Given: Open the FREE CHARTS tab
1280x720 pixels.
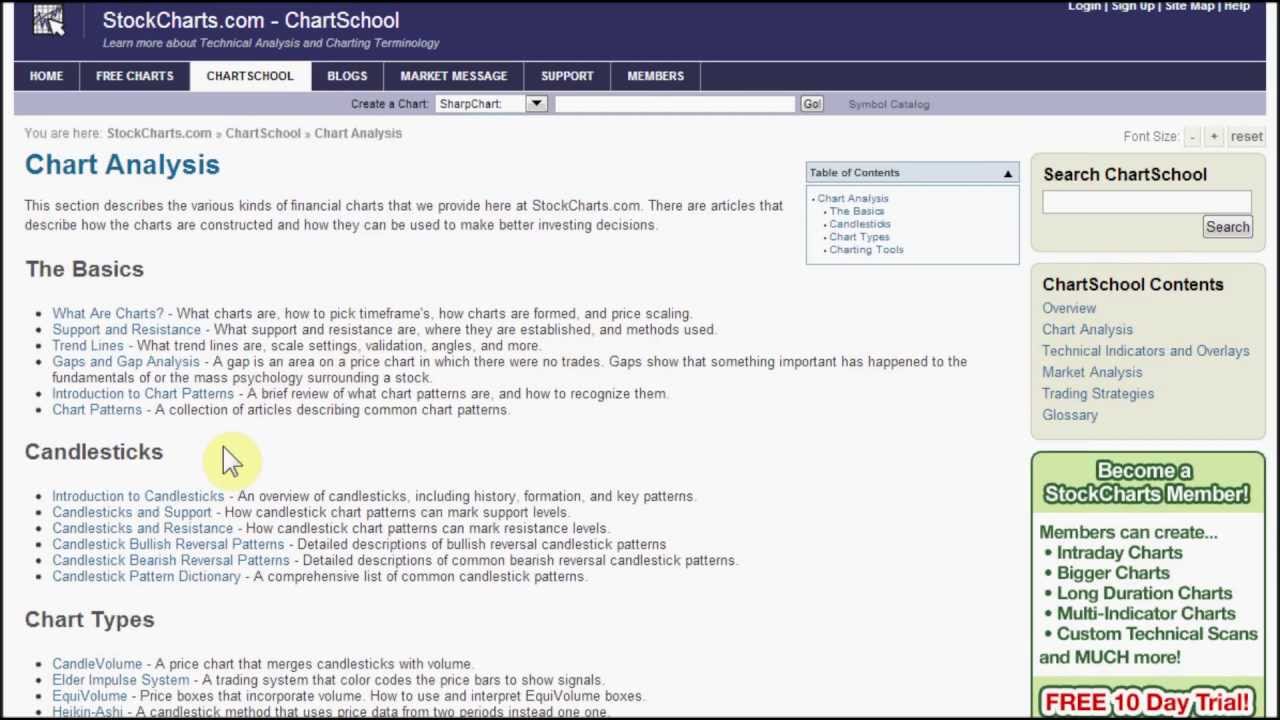Looking at the screenshot, I should [x=135, y=76].
